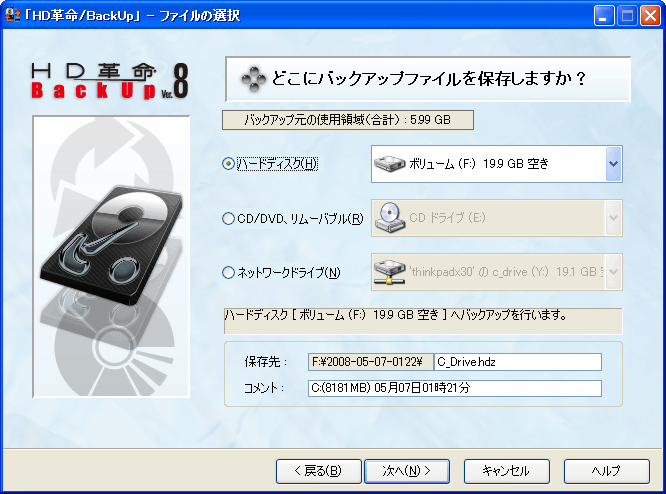Open help with the ヘルプ button
Image resolution: width=666 pixels, height=494 pixels.
[x=607, y=471]
